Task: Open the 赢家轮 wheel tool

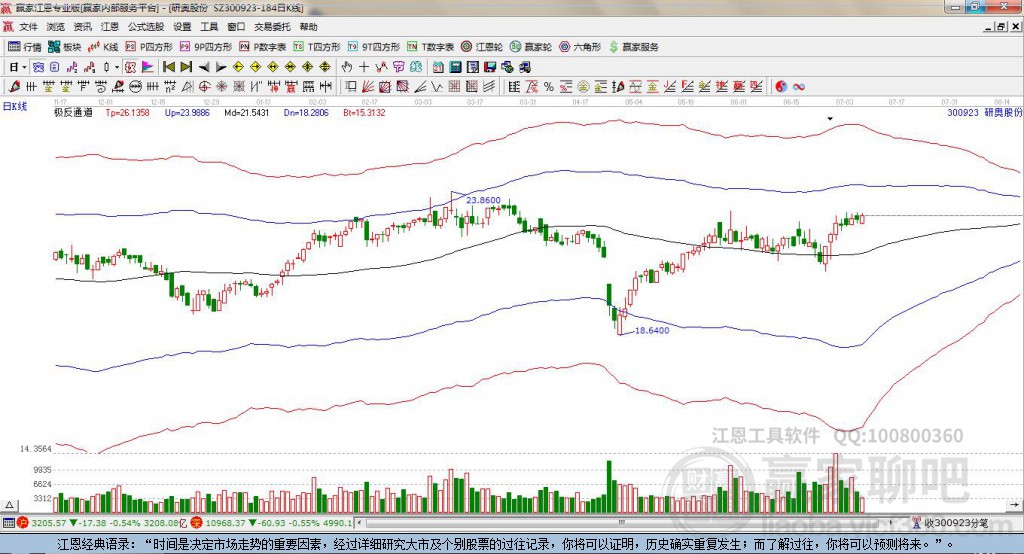Action: pyautogui.click(x=531, y=47)
